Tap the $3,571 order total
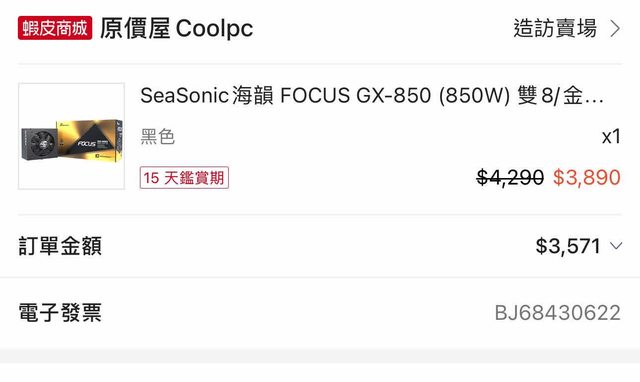640x382 pixels. (x=568, y=246)
